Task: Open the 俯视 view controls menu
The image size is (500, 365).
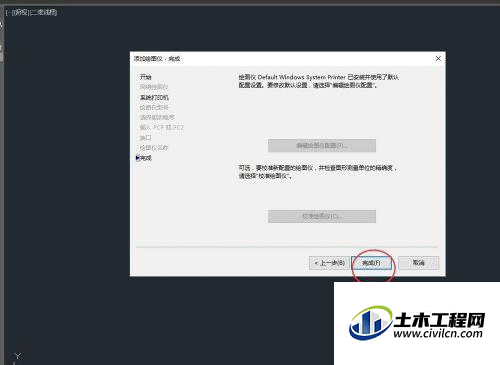Action: coord(21,12)
